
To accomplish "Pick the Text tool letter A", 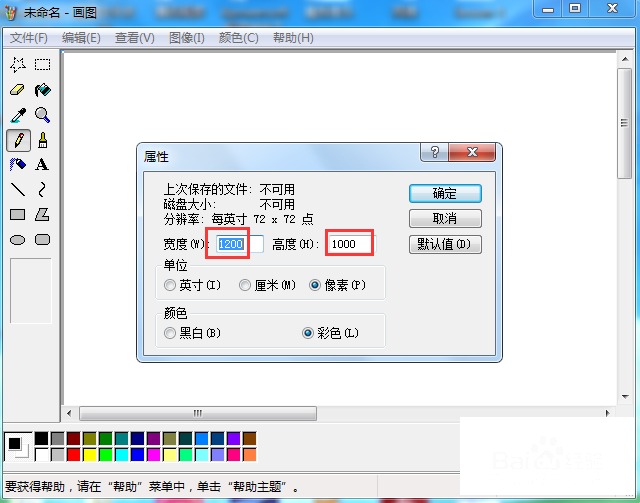I will pos(42,165).
